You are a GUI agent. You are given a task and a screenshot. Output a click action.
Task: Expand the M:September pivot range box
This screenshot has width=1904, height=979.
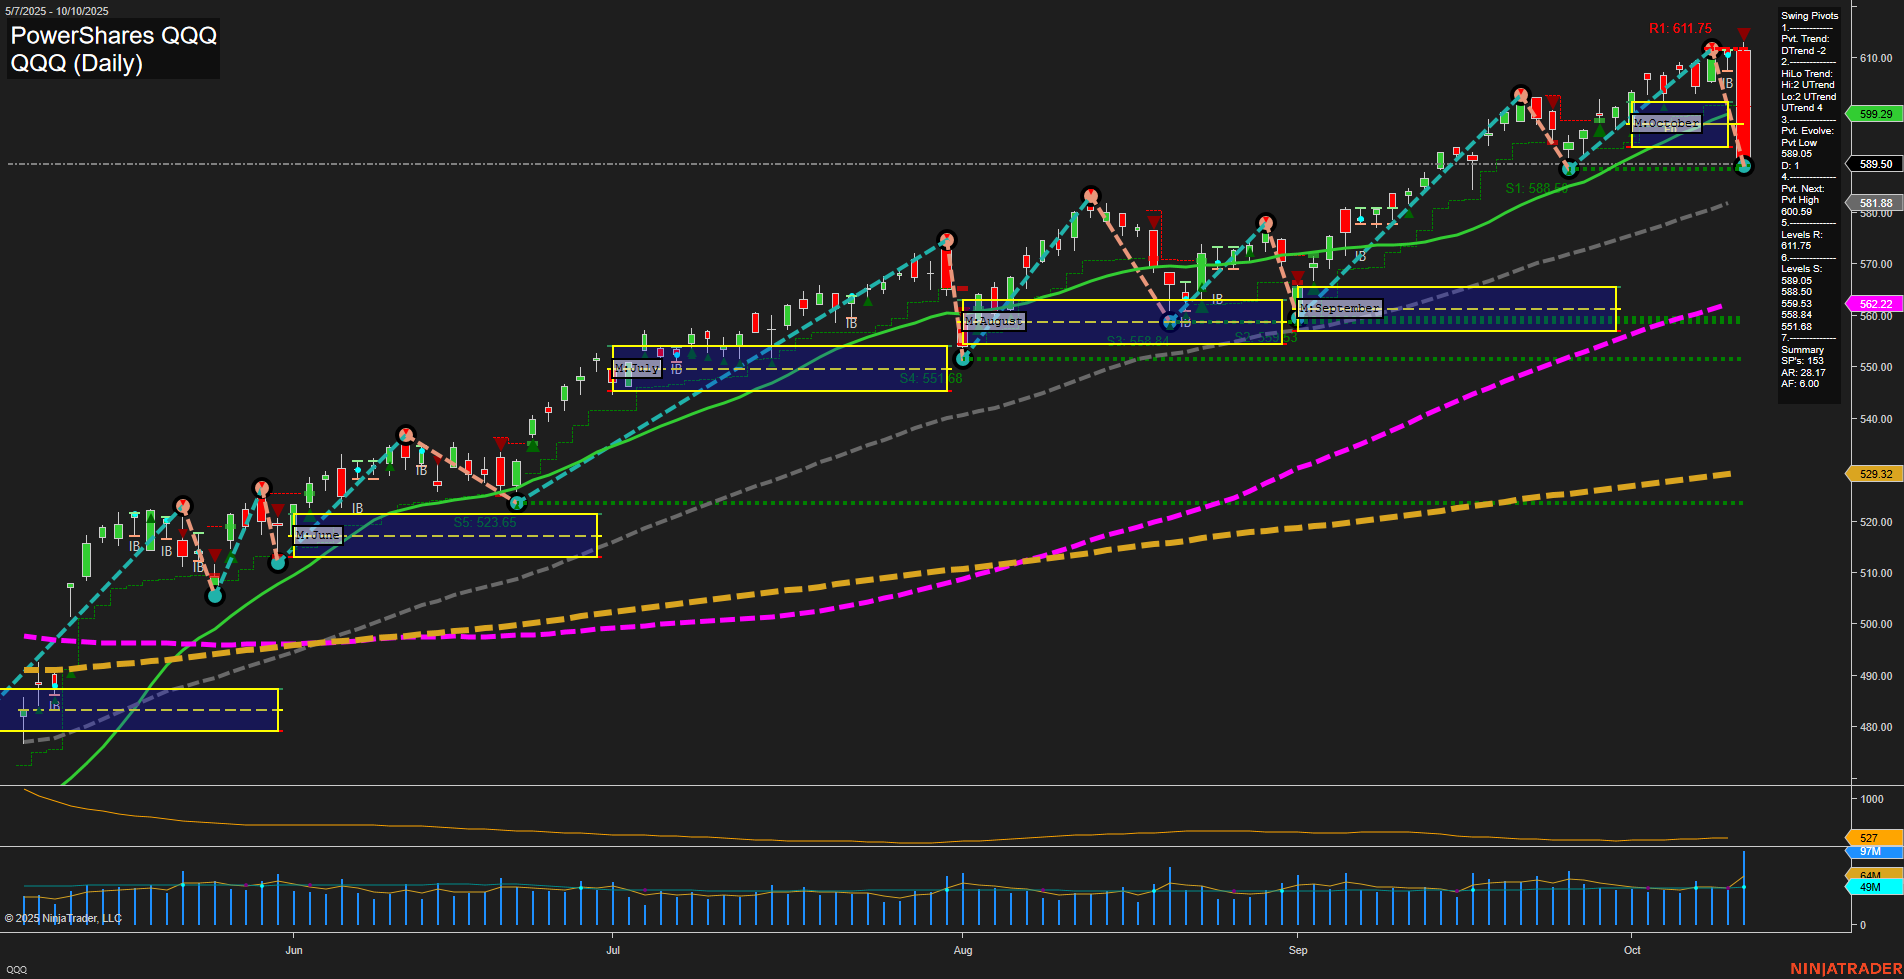pyautogui.click(x=1337, y=308)
